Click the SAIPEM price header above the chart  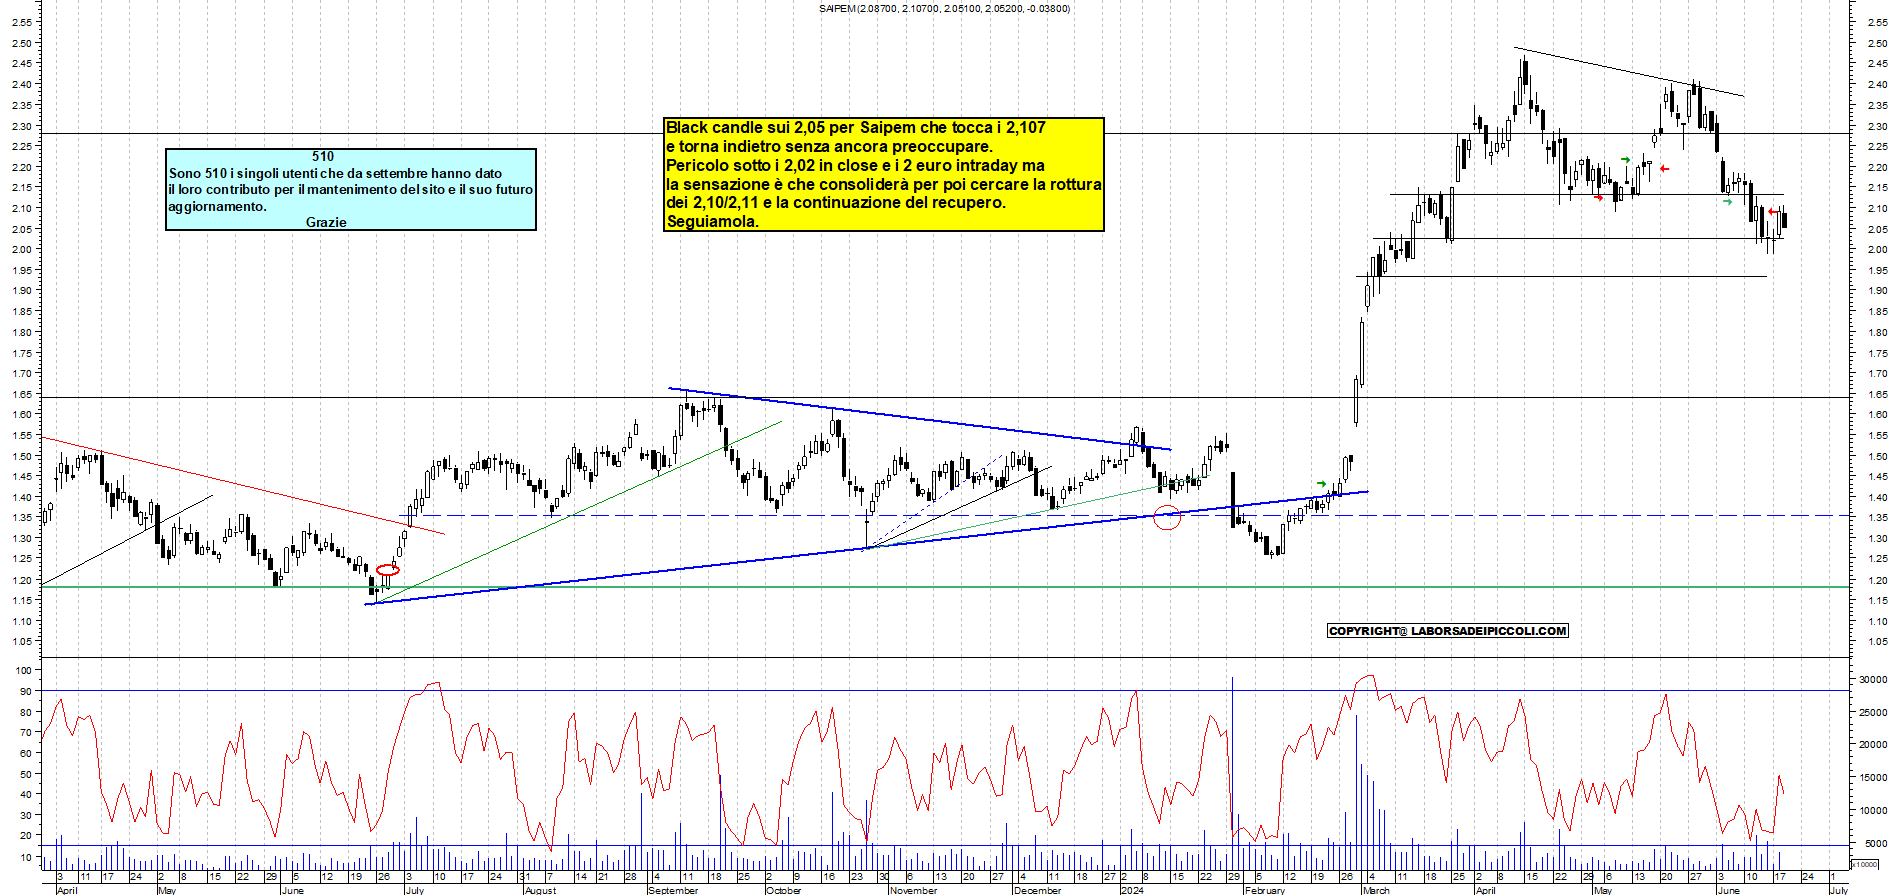tap(944, 9)
